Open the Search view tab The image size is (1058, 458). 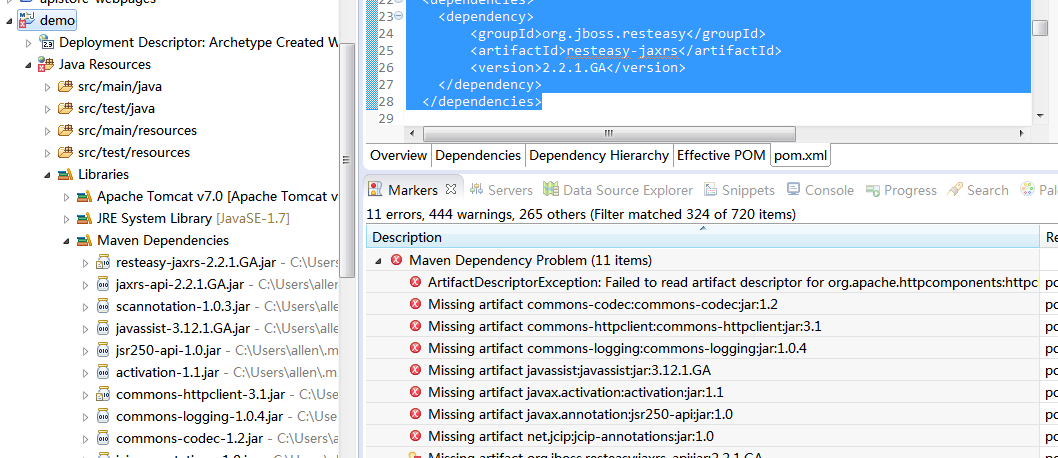pyautogui.click(x=978, y=190)
